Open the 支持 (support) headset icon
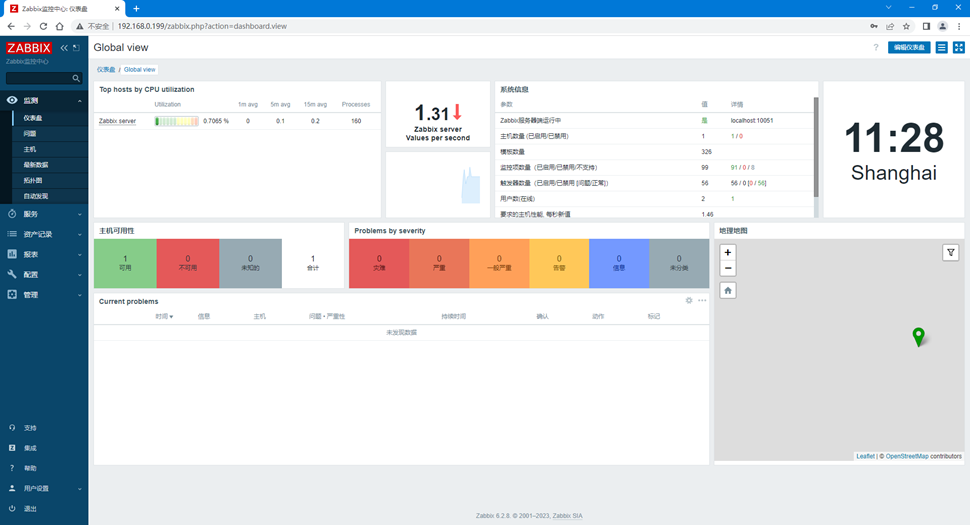This screenshot has width=970, height=525. [x=12, y=428]
